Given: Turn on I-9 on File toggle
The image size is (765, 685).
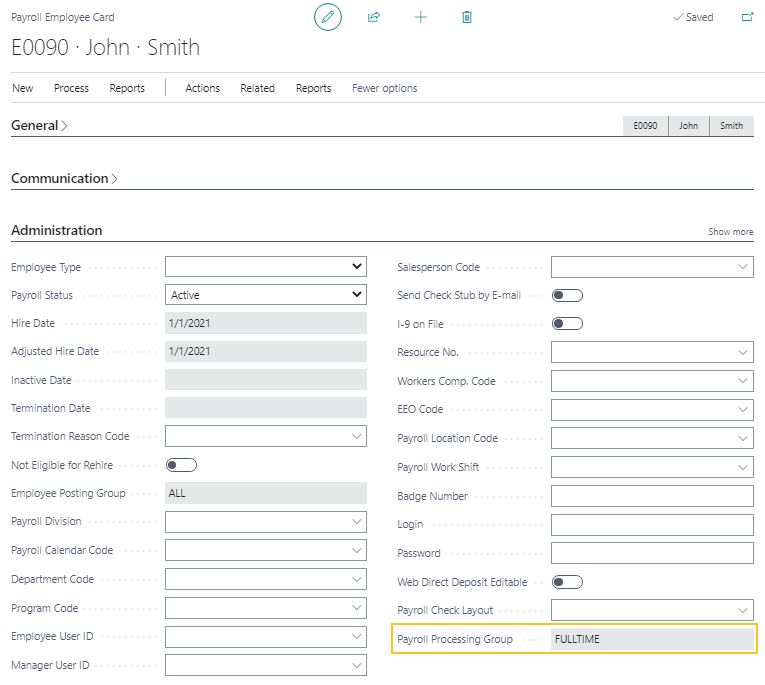Looking at the screenshot, I should pos(567,324).
